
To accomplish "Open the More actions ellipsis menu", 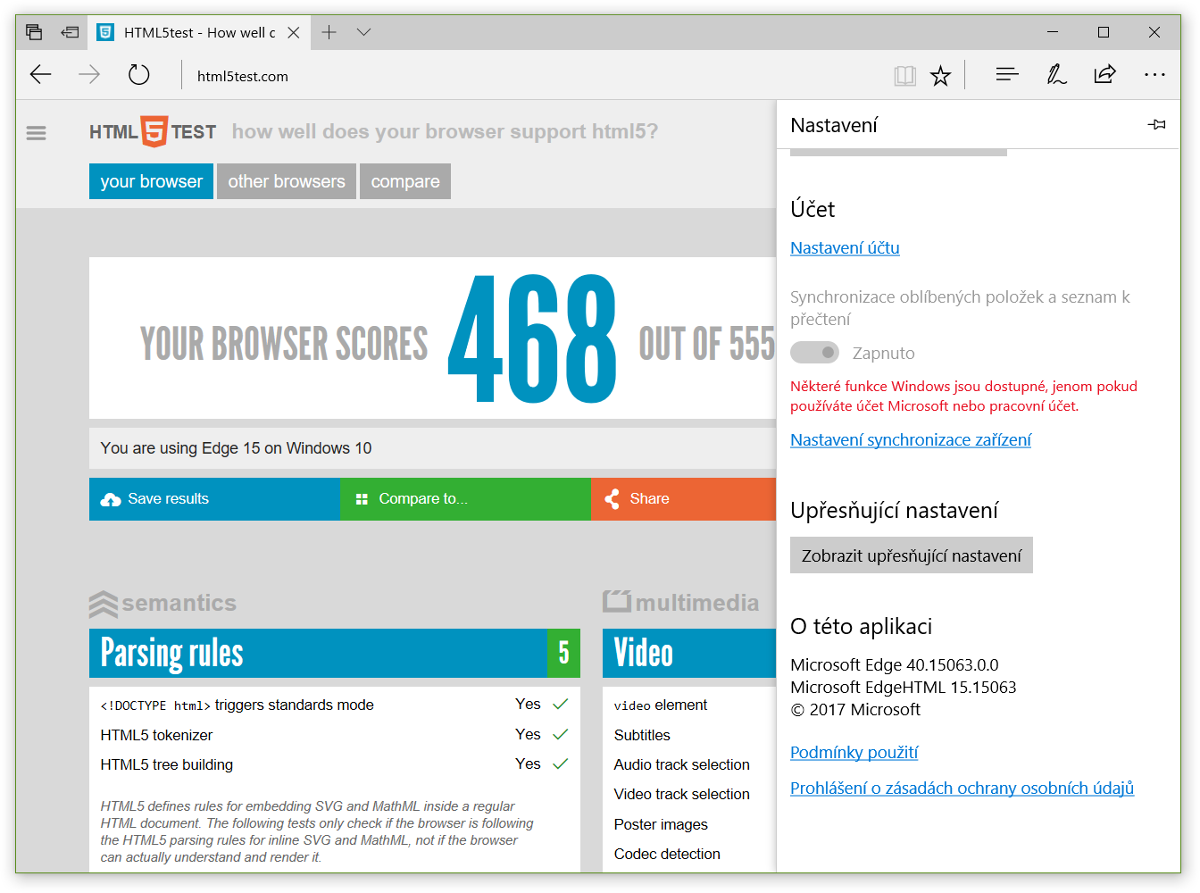I will point(1155,75).
